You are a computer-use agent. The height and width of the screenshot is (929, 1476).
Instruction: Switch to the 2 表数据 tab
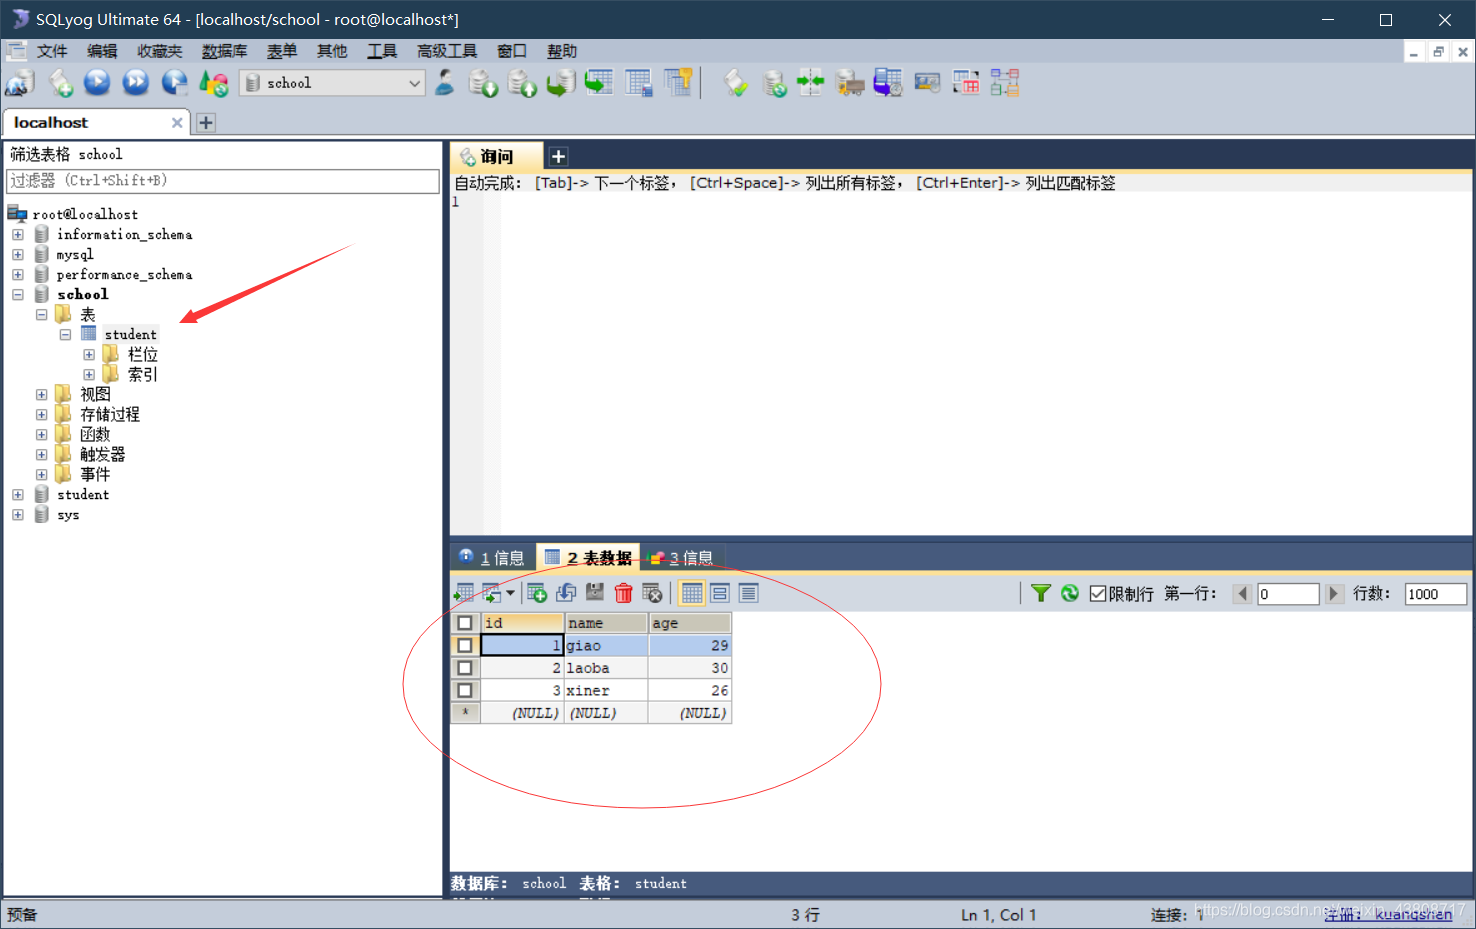[x=589, y=557]
